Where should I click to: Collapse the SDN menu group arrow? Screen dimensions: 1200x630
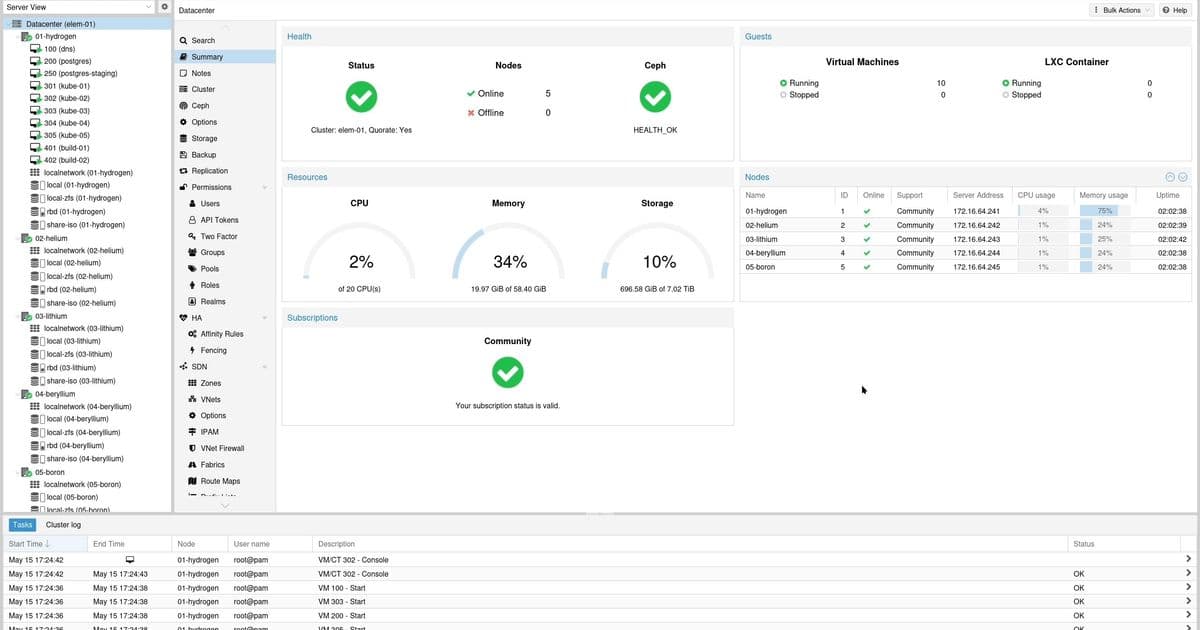click(265, 367)
